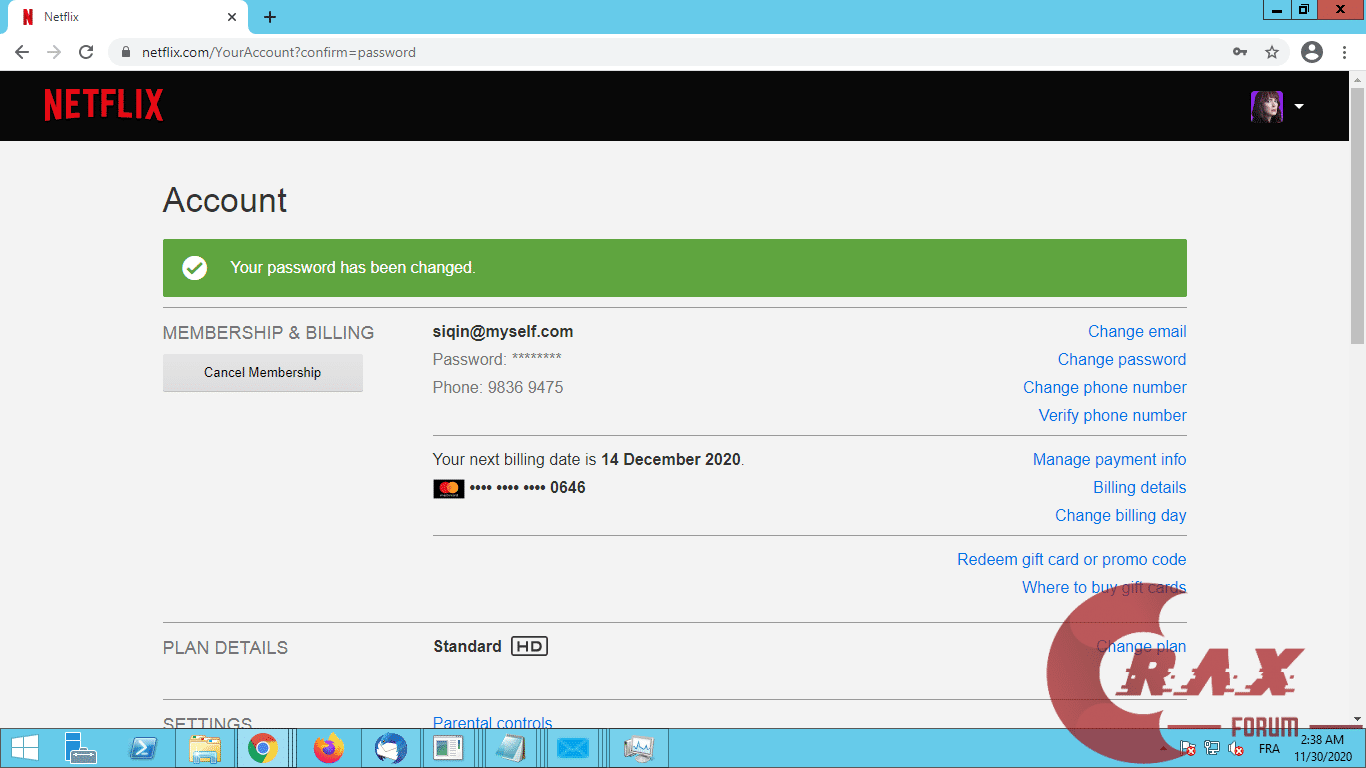
Task: Open Manage payment info
Action: click(1110, 460)
